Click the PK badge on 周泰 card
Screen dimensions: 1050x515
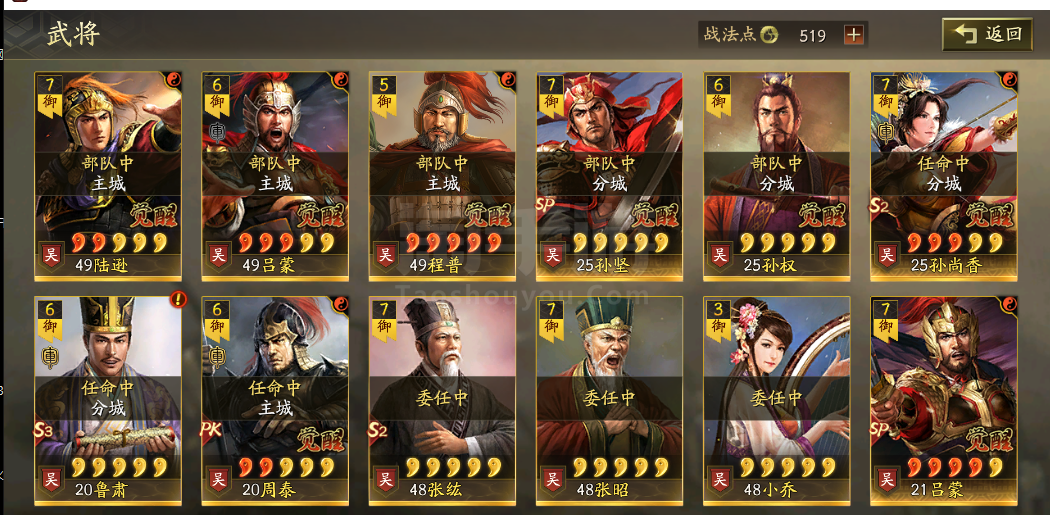coord(212,430)
